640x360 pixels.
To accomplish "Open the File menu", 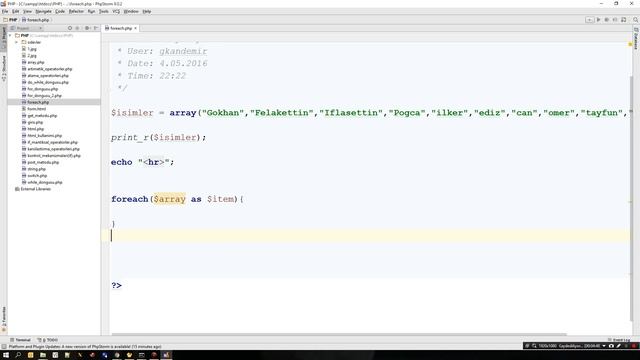I will click(5, 11).
